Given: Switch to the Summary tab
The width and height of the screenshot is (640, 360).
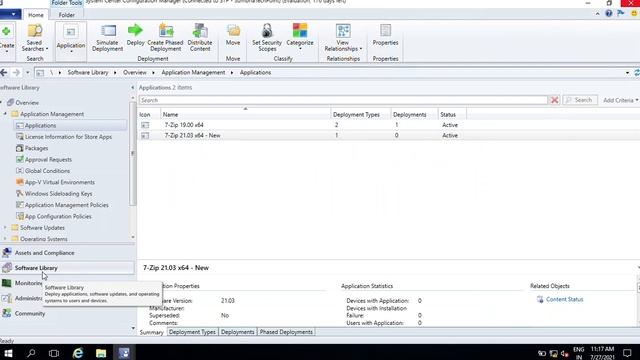Looking at the screenshot, I should [151, 332].
